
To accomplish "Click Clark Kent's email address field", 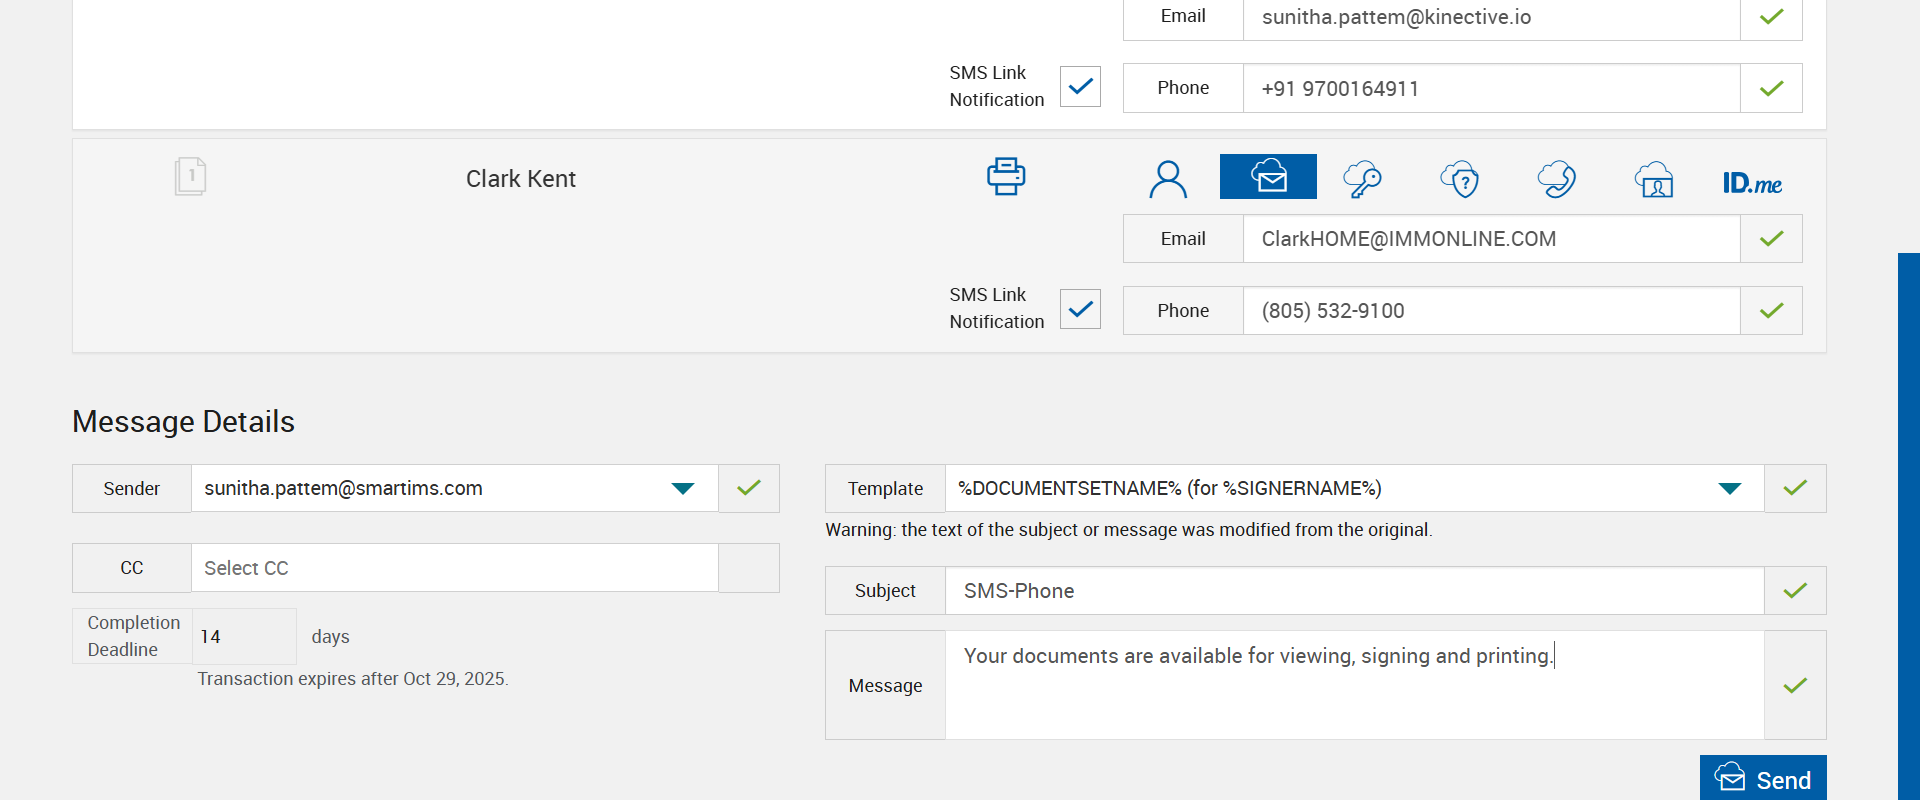I will (x=1490, y=239).
